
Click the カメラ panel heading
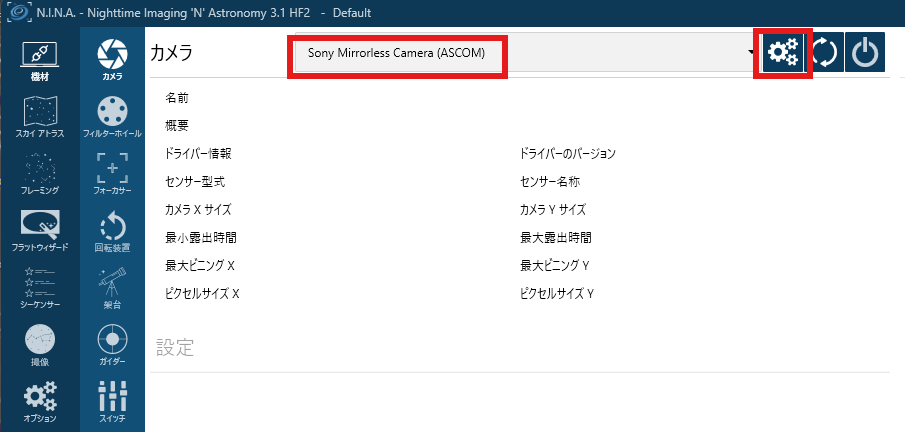[x=171, y=53]
